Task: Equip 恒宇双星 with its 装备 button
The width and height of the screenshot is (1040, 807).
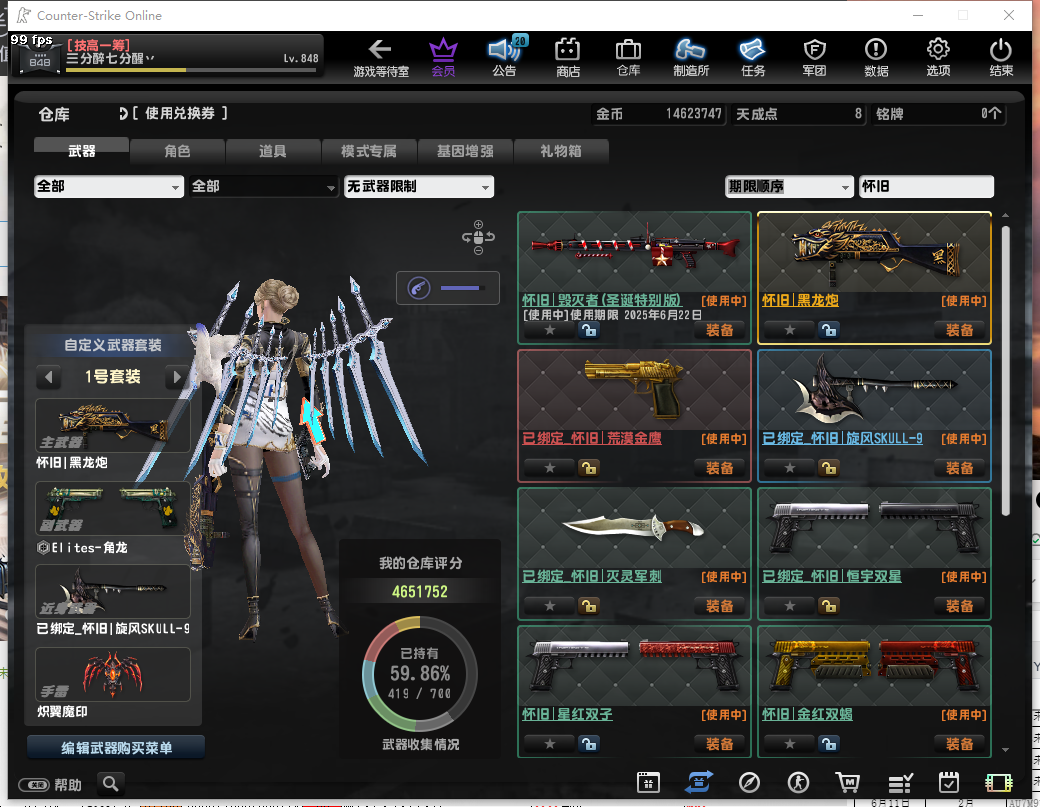Action: 960,606
